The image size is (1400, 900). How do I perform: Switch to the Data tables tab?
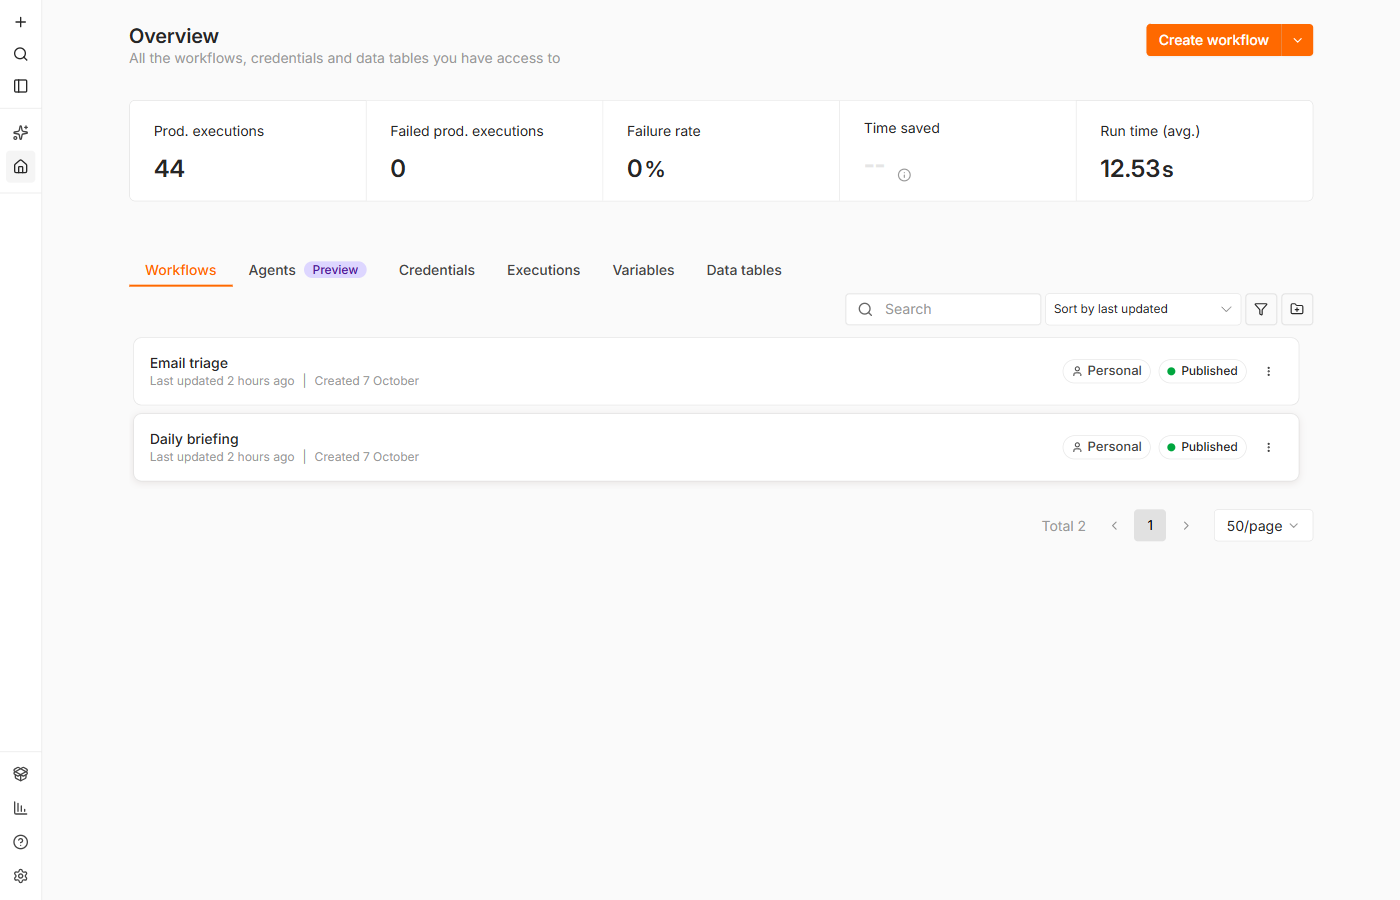[744, 270]
